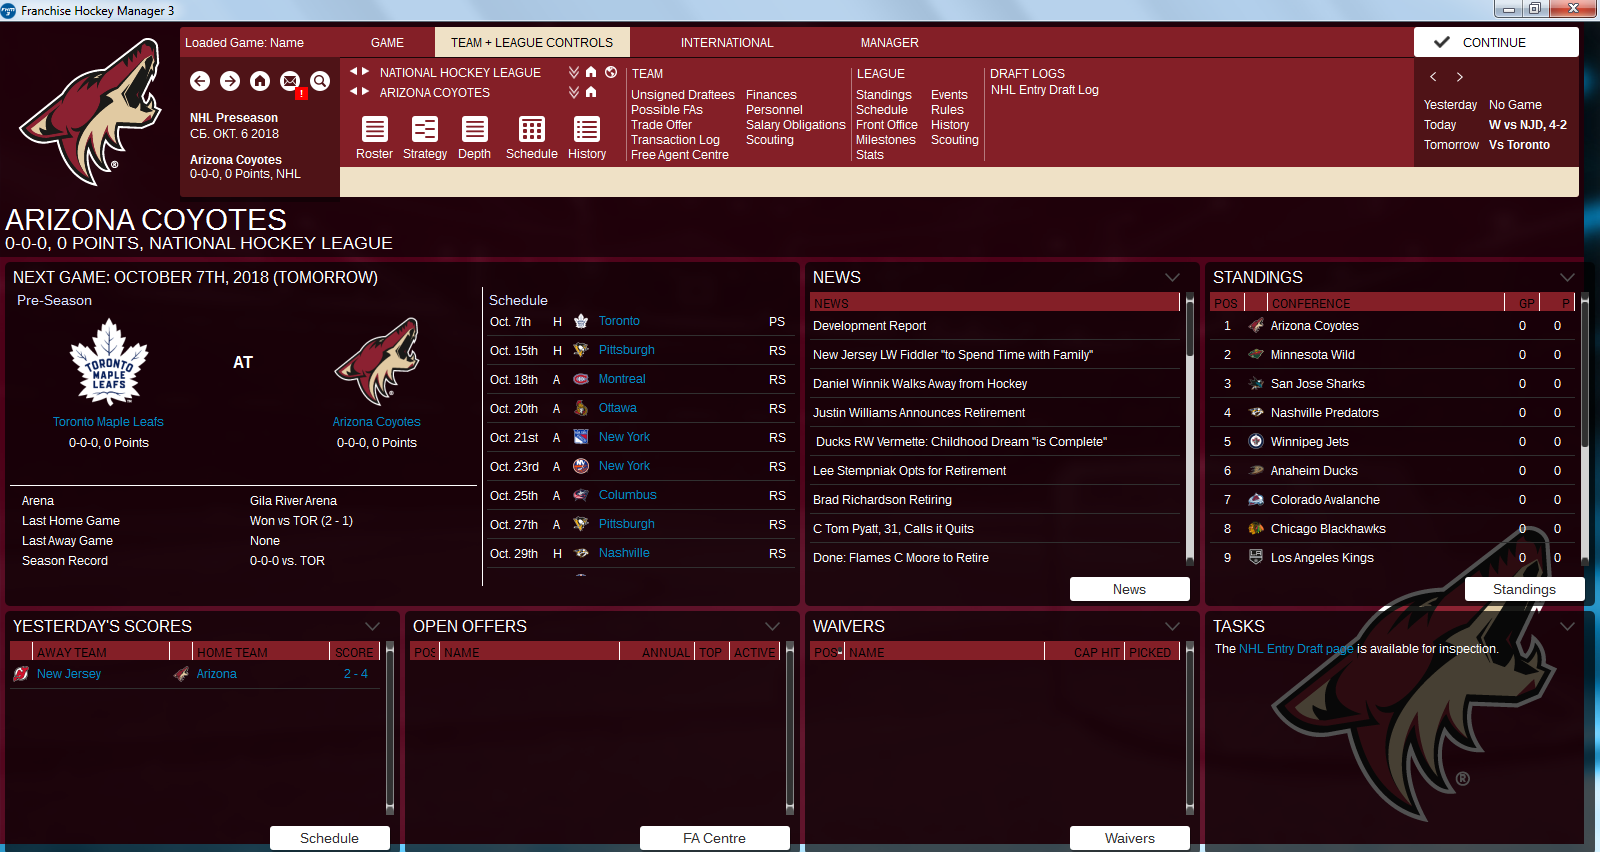Open the Strategy icon
Viewport: 1600px width, 852px height.
coord(425,129)
